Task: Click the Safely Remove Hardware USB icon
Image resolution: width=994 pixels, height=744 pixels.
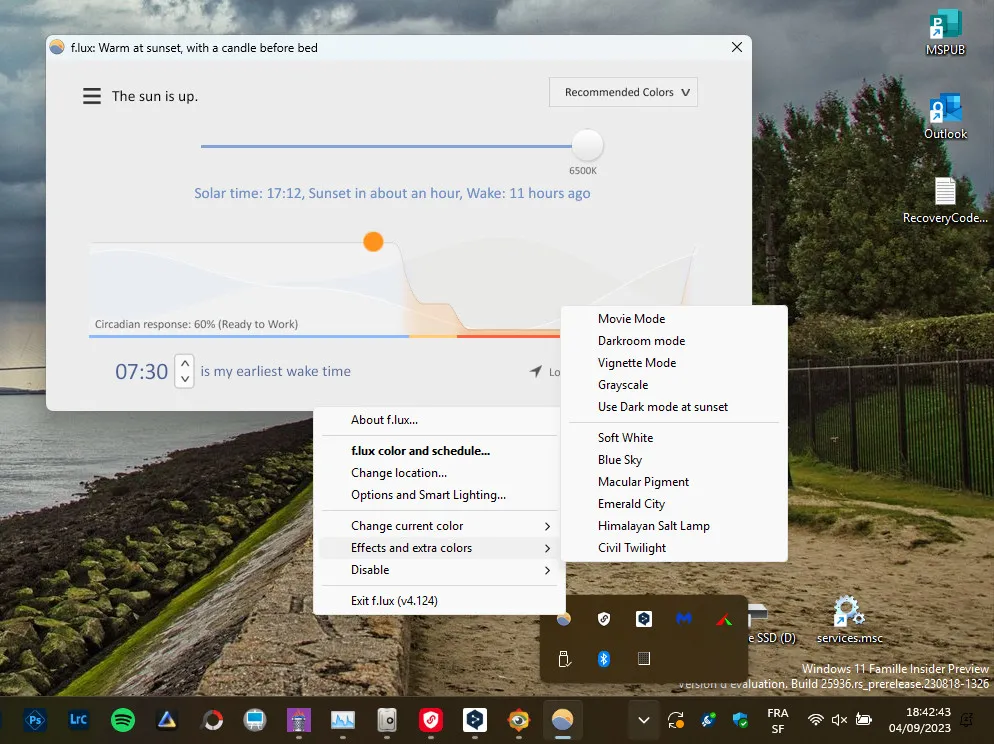Action: 564,659
